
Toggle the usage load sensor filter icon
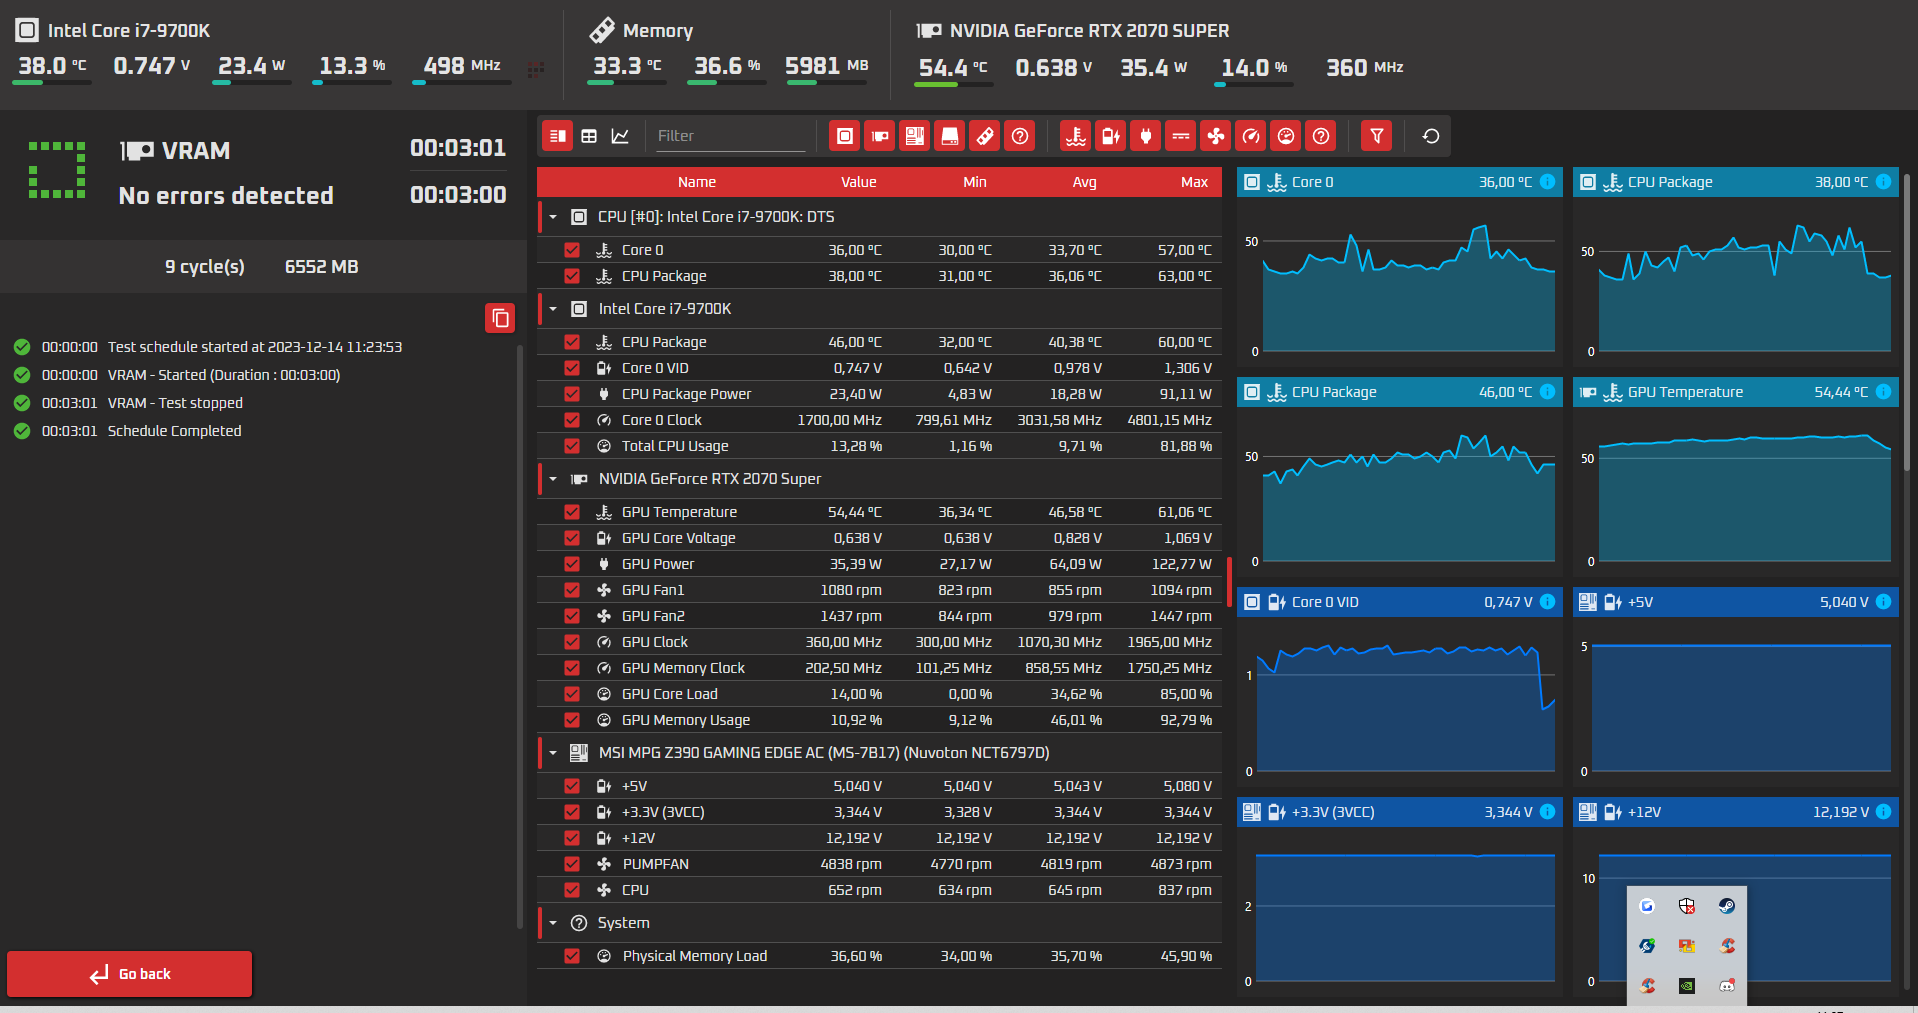(1286, 136)
